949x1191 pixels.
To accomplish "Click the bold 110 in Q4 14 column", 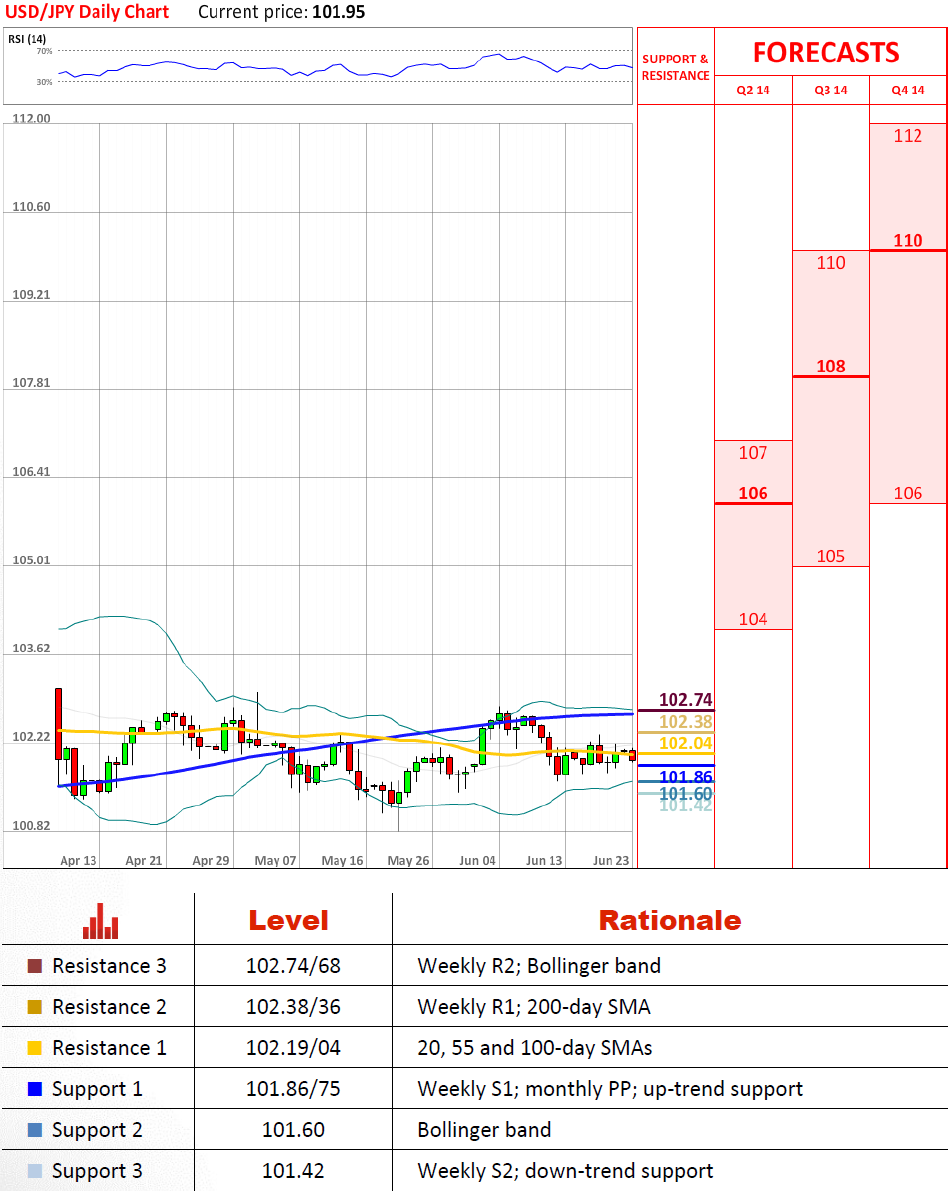I will 908,241.
